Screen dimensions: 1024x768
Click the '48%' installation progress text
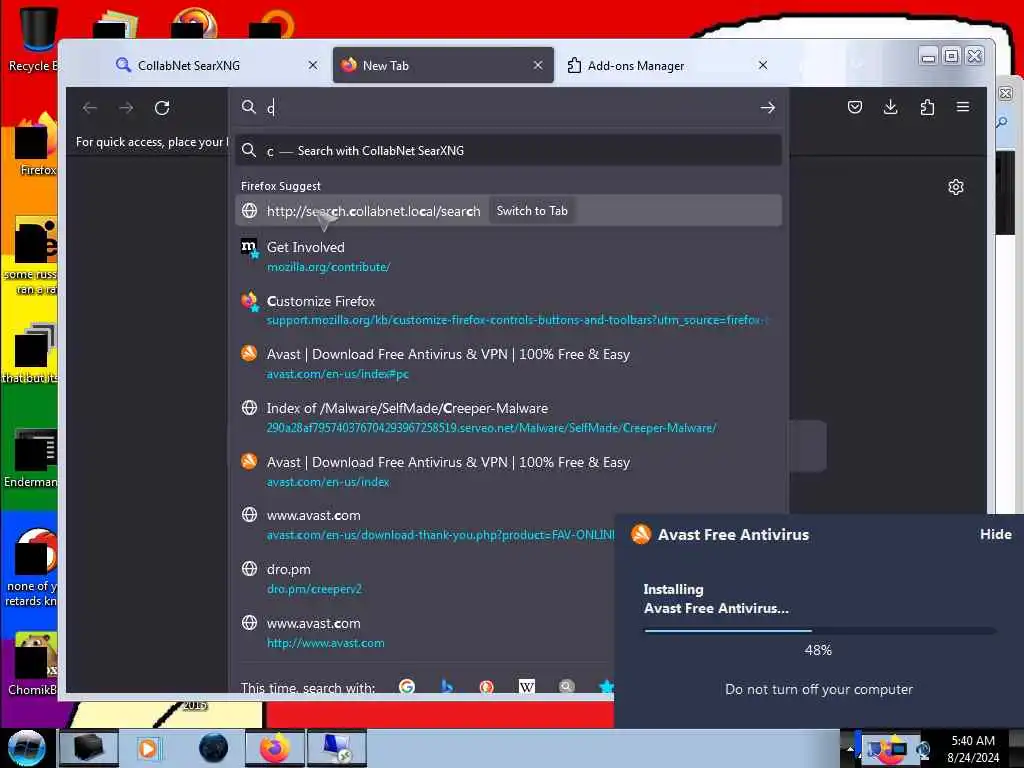coord(818,650)
